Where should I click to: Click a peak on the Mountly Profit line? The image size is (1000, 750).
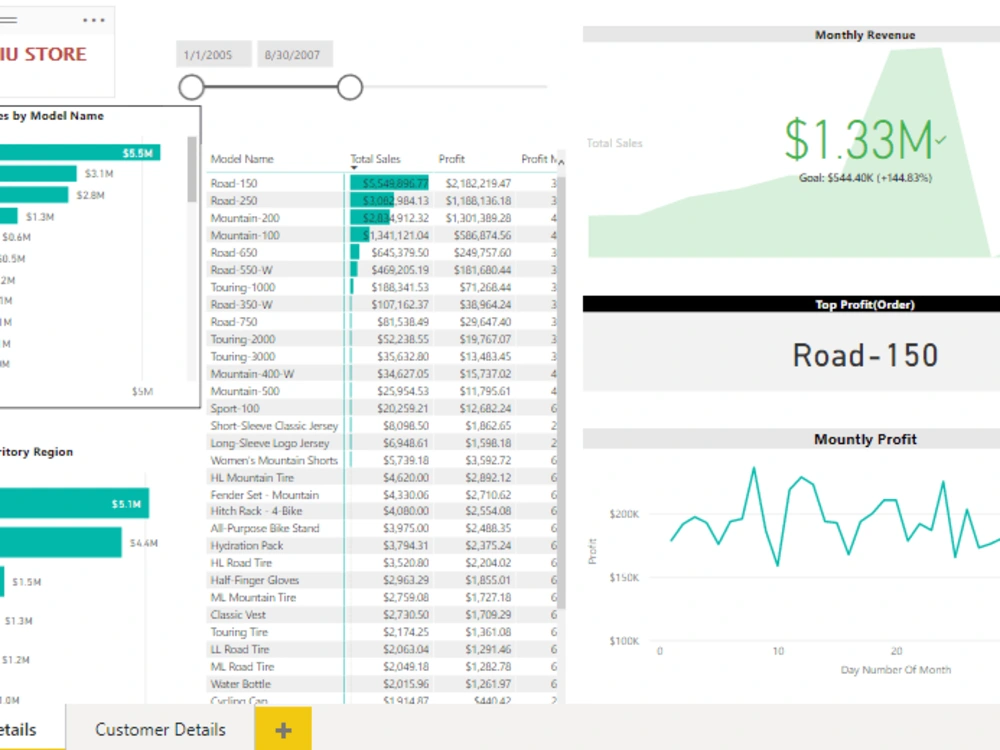pyautogui.click(x=755, y=467)
